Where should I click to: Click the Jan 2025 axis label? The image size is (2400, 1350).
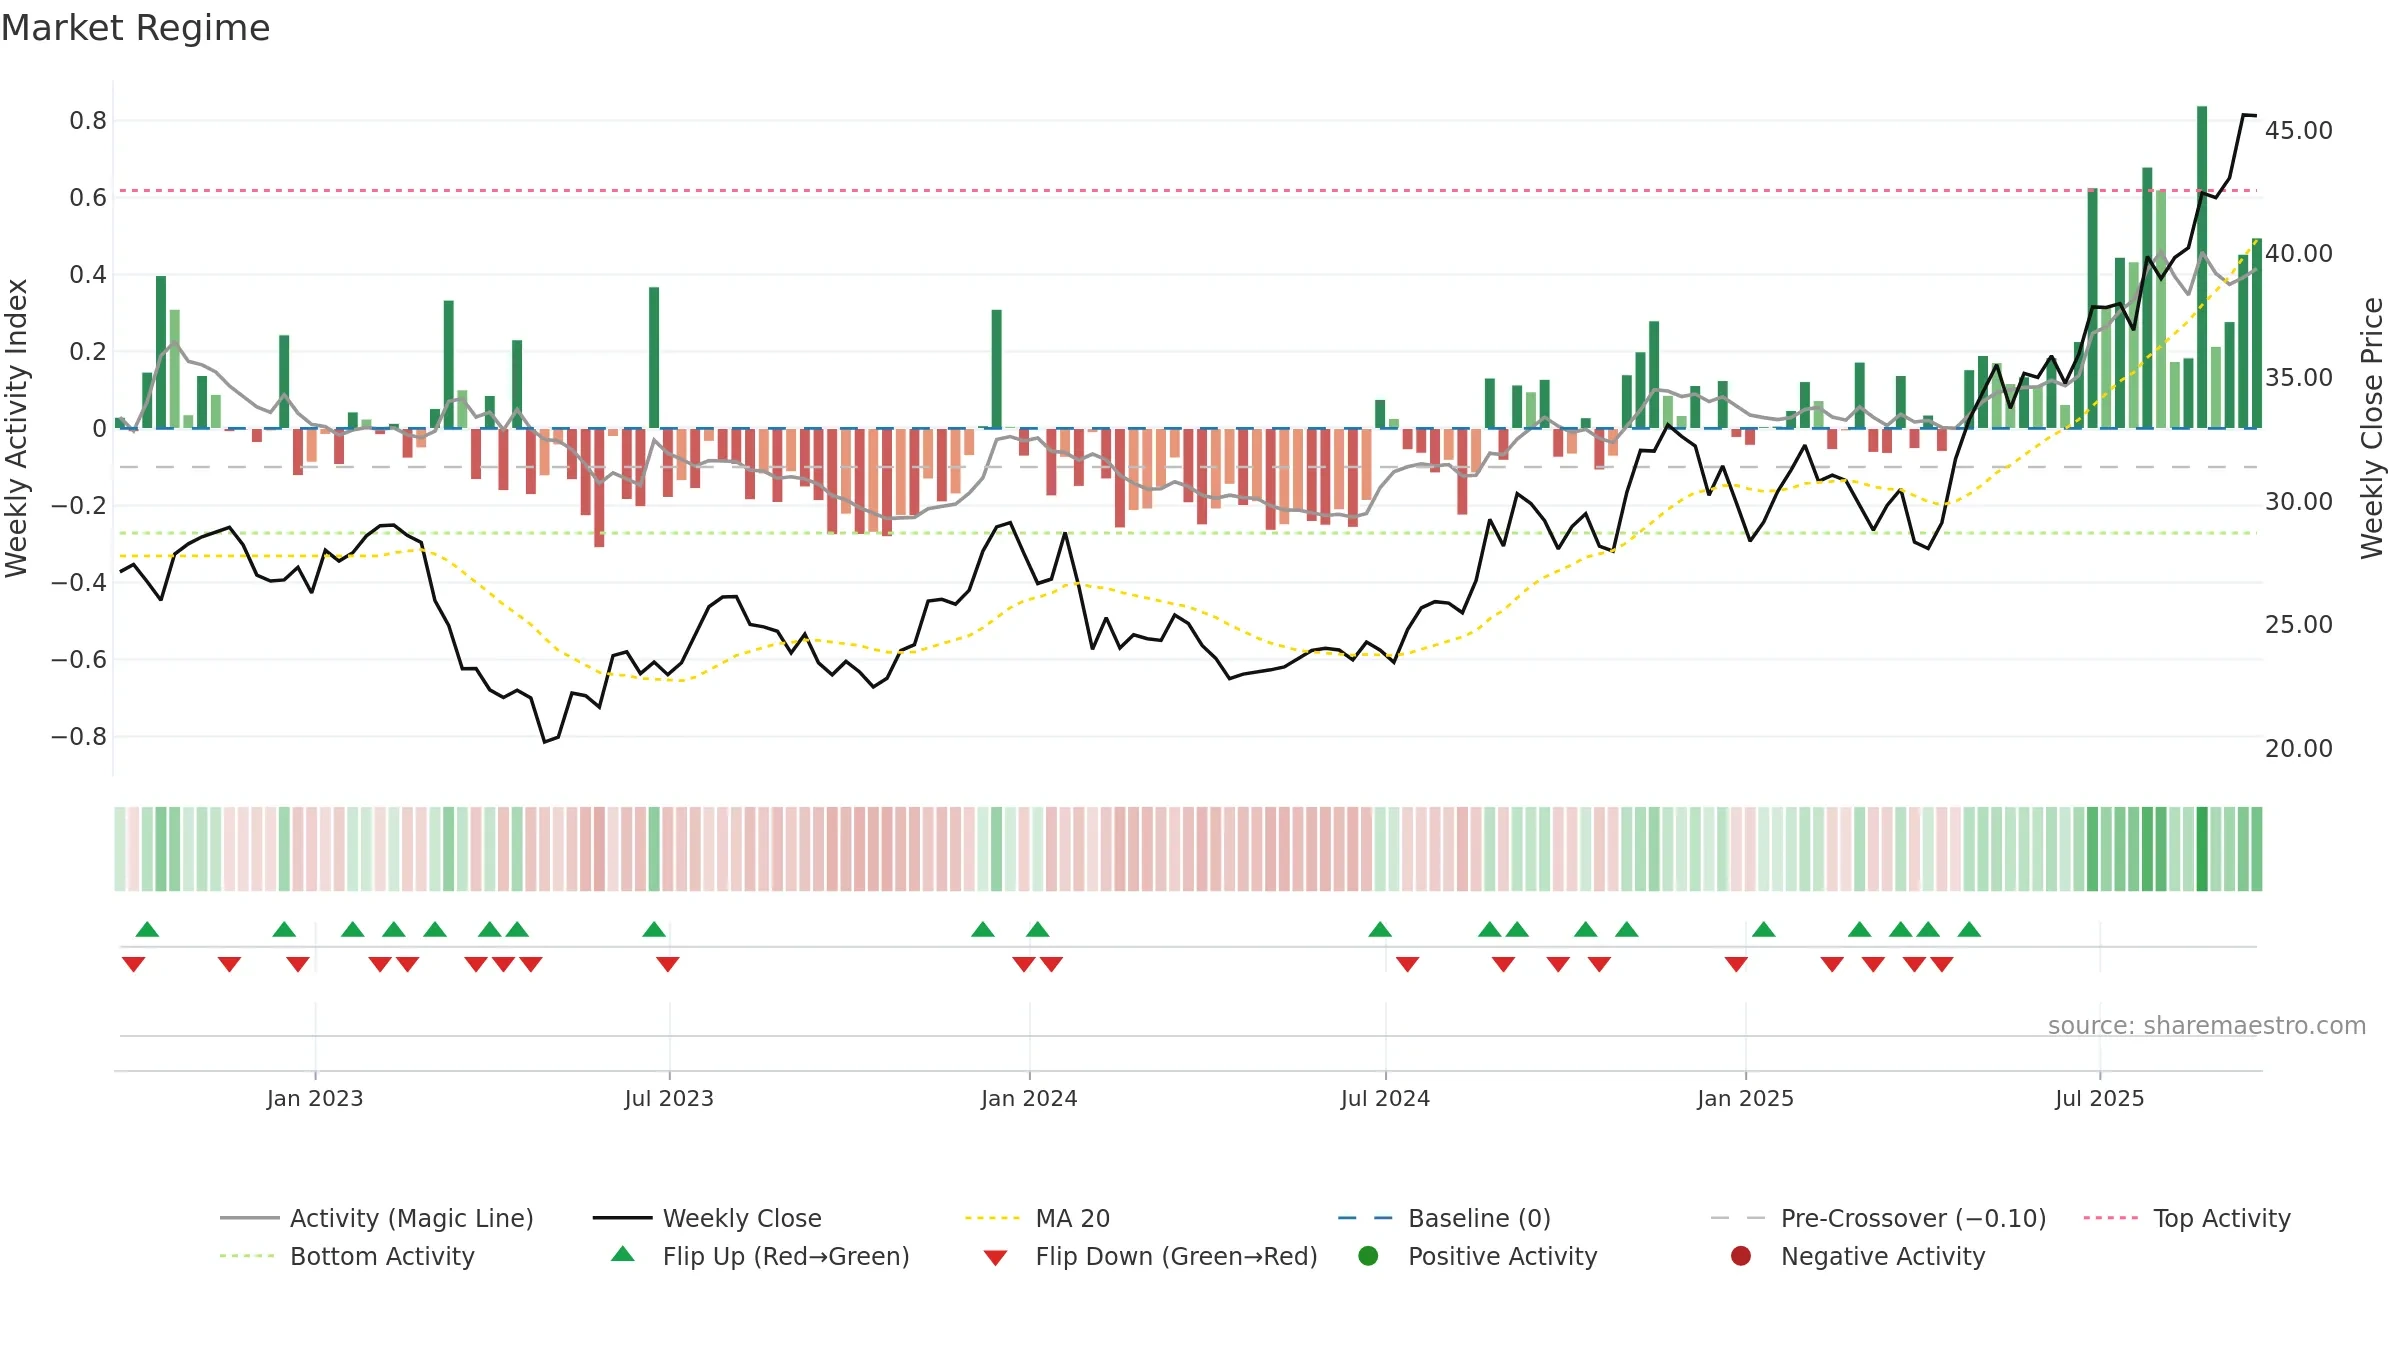coord(1745,1098)
